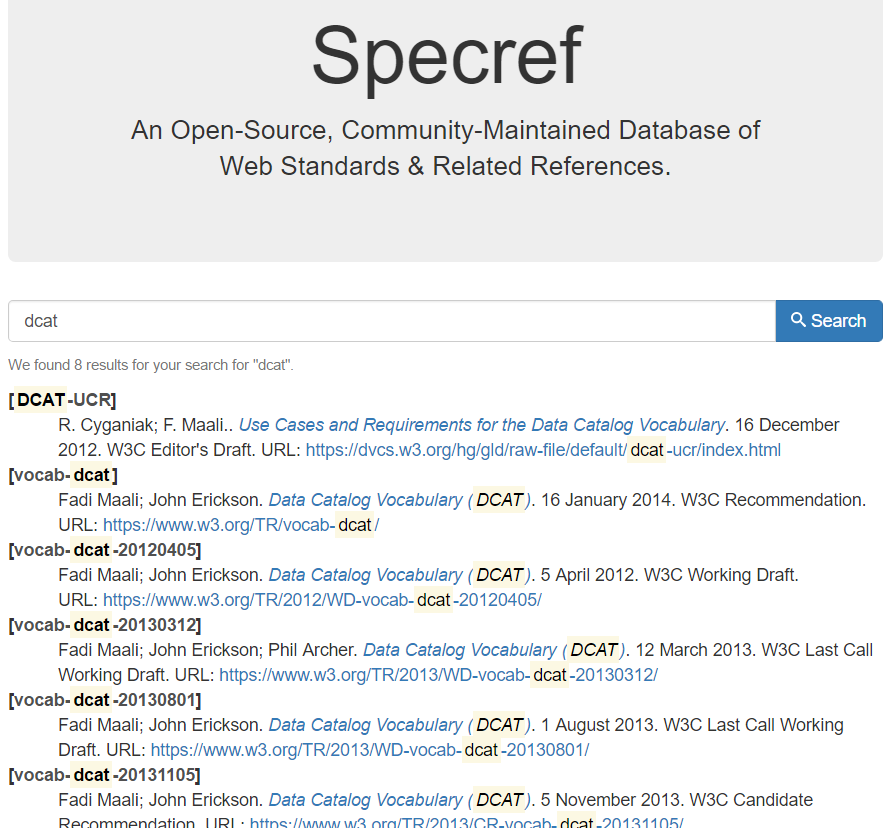Viewport: 894px width, 828px height.
Task: Visit the WD-vocab-dcat-20120405 URL
Action: (x=322, y=600)
